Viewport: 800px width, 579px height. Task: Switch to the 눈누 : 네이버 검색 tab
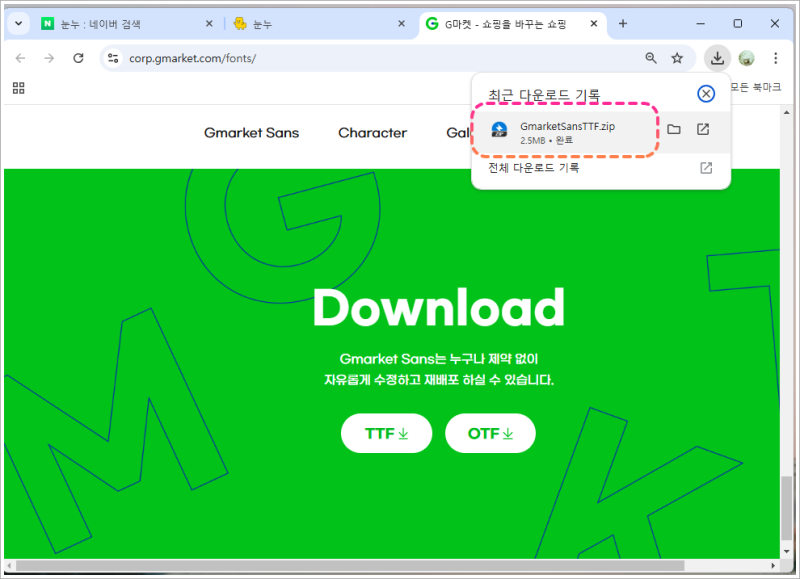pyautogui.click(x=120, y=22)
